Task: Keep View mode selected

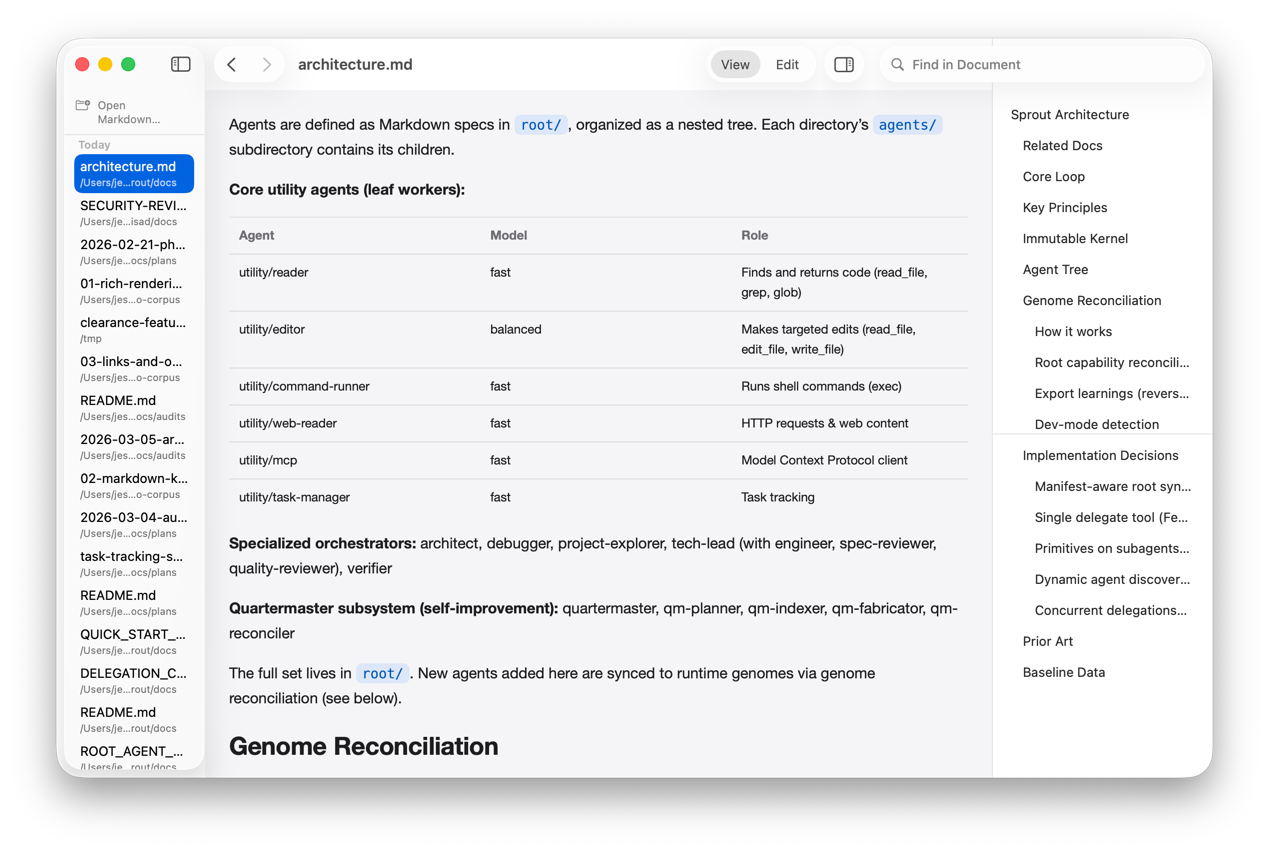Action: point(735,63)
